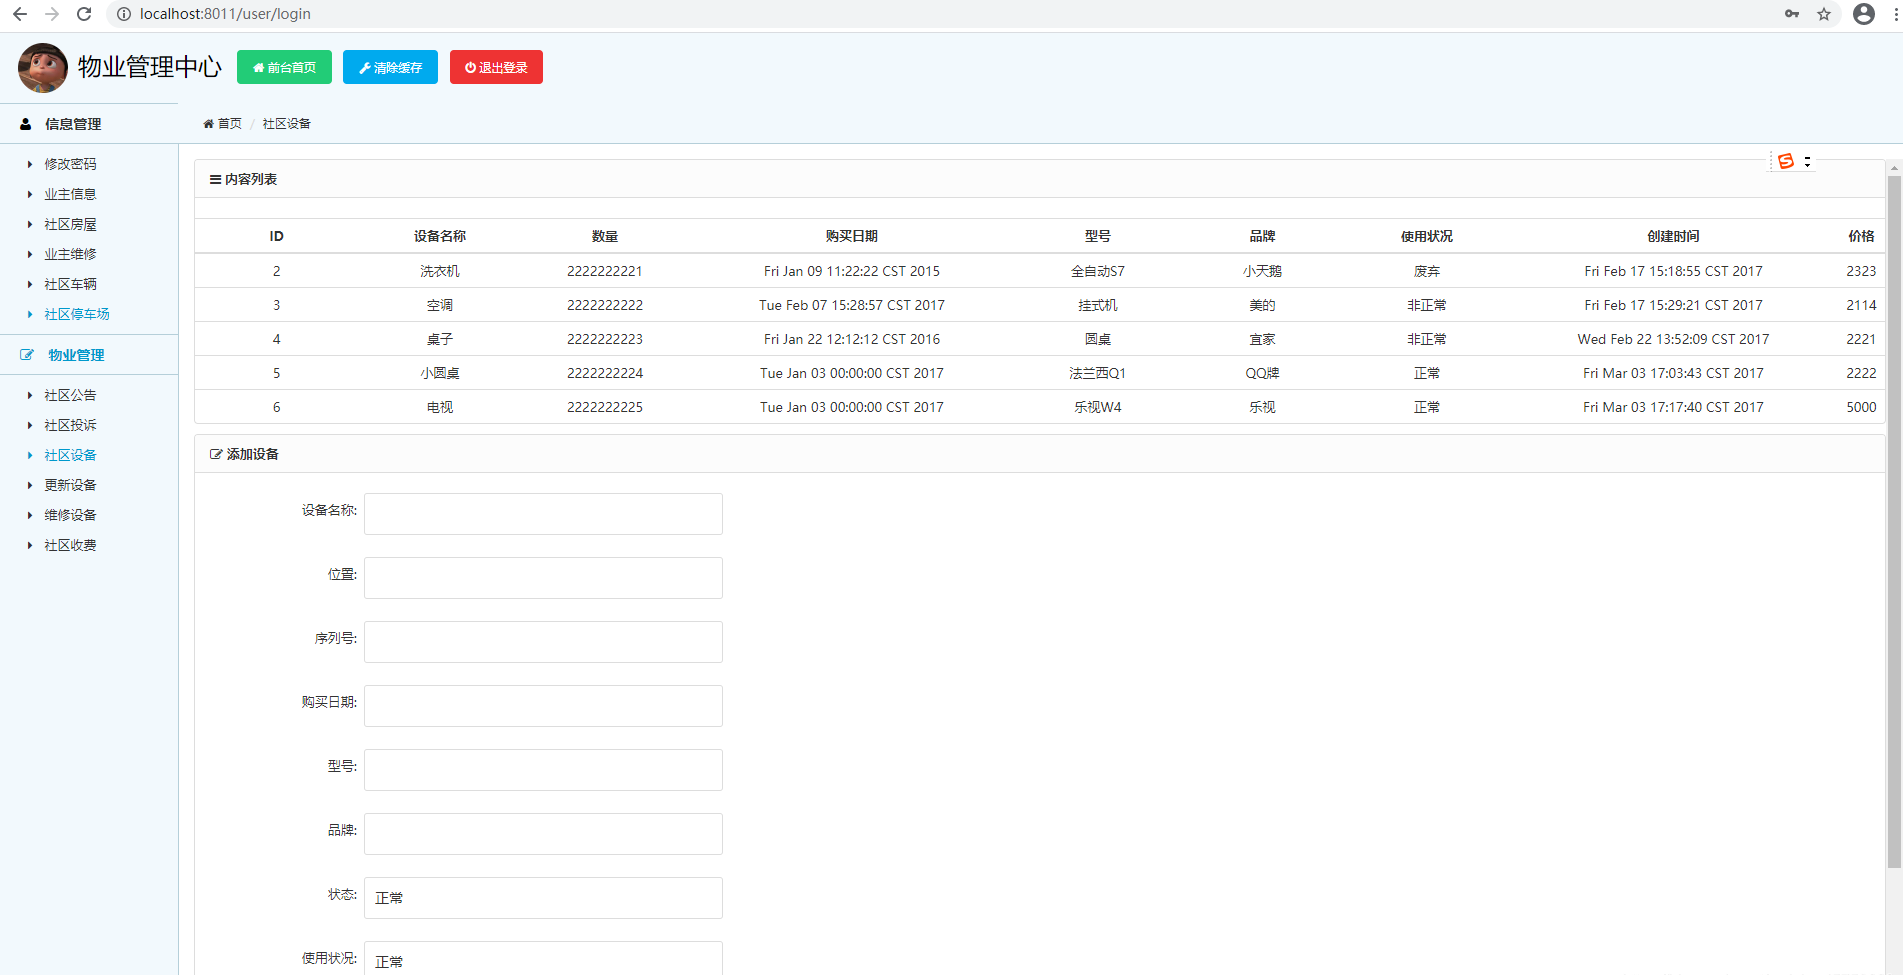Open 维修设备 in sidebar
Image resolution: width=1903 pixels, height=975 pixels.
pos(70,515)
